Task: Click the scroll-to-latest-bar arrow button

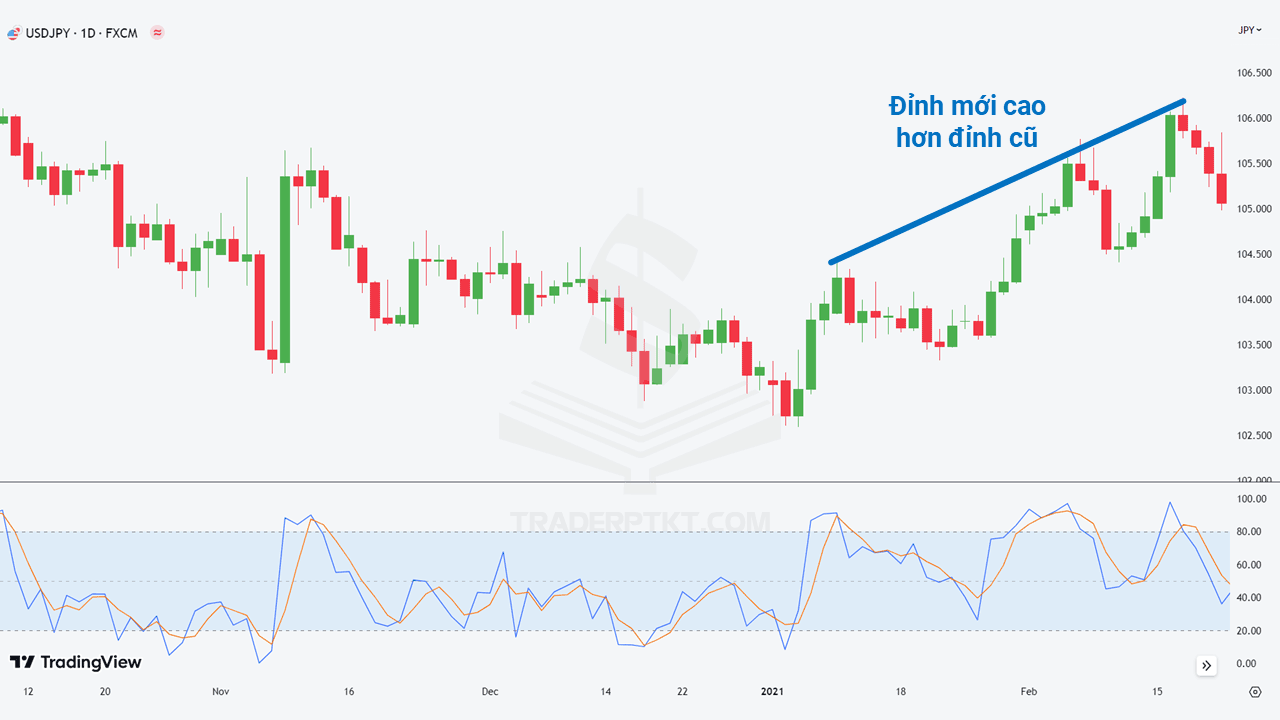Action: [x=1206, y=666]
